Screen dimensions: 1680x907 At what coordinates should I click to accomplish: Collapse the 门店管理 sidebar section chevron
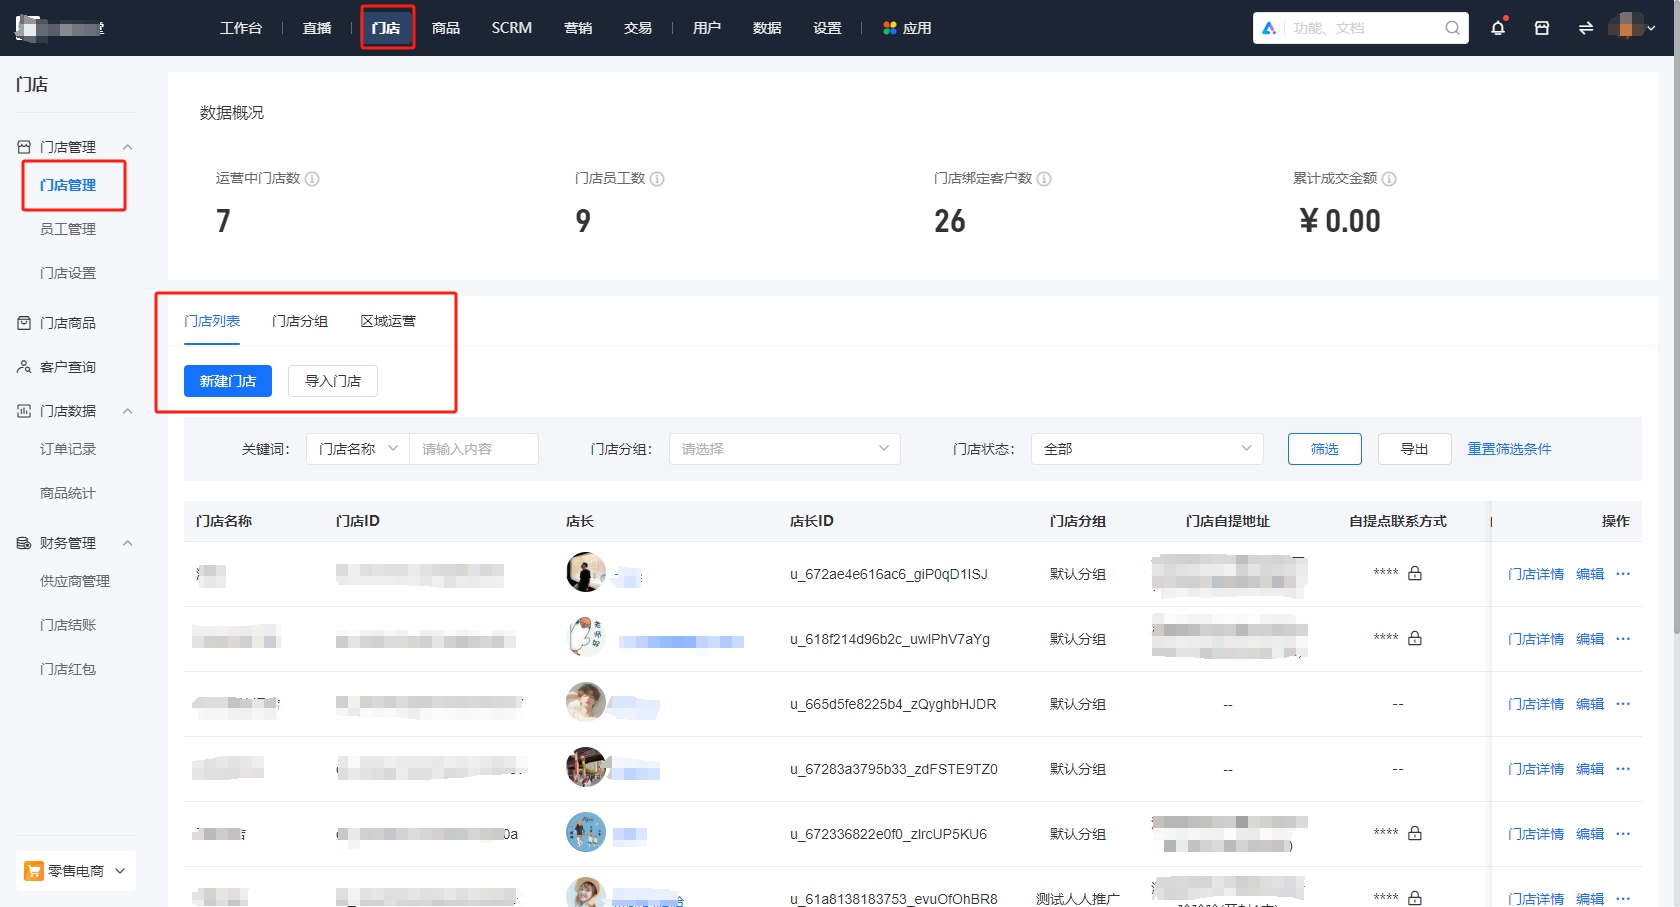coord(127,146)
